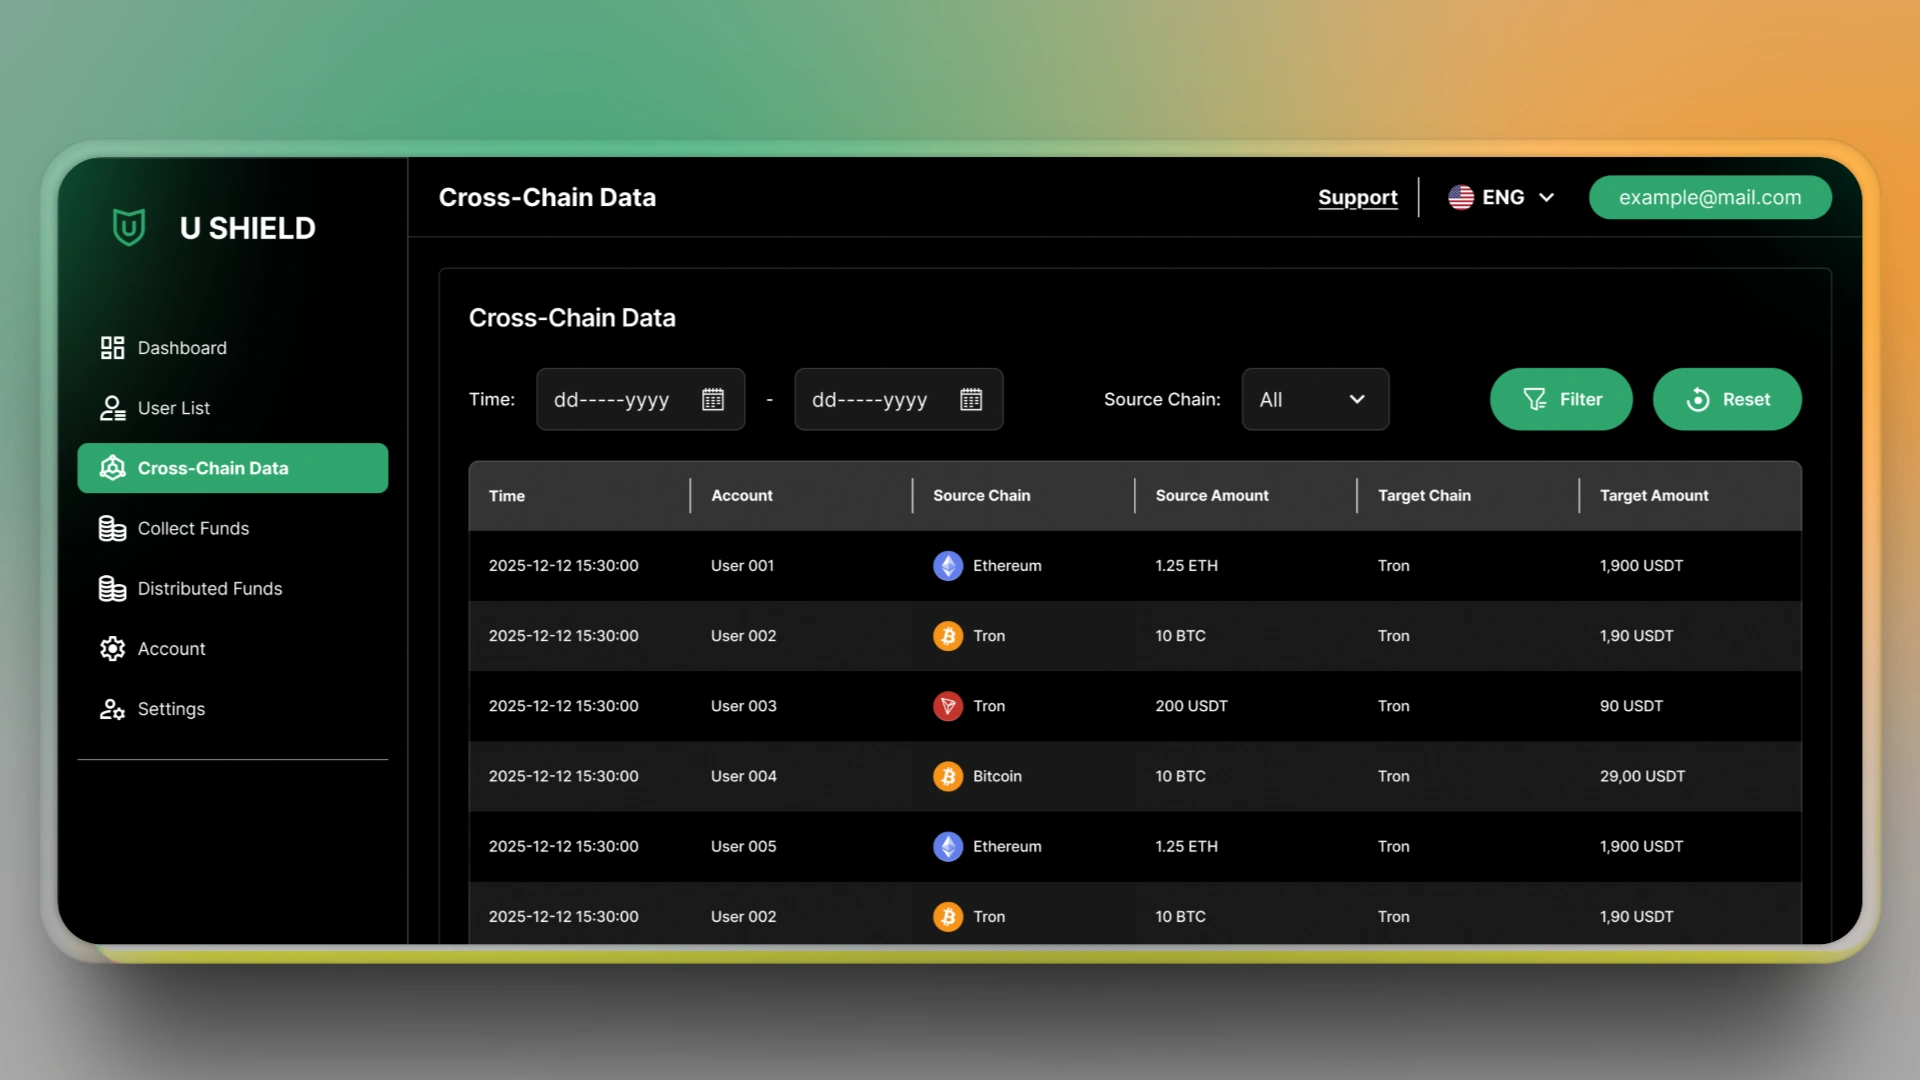Click the start date input field
The image size is (1920, 1080).
[x=612, y=400]
